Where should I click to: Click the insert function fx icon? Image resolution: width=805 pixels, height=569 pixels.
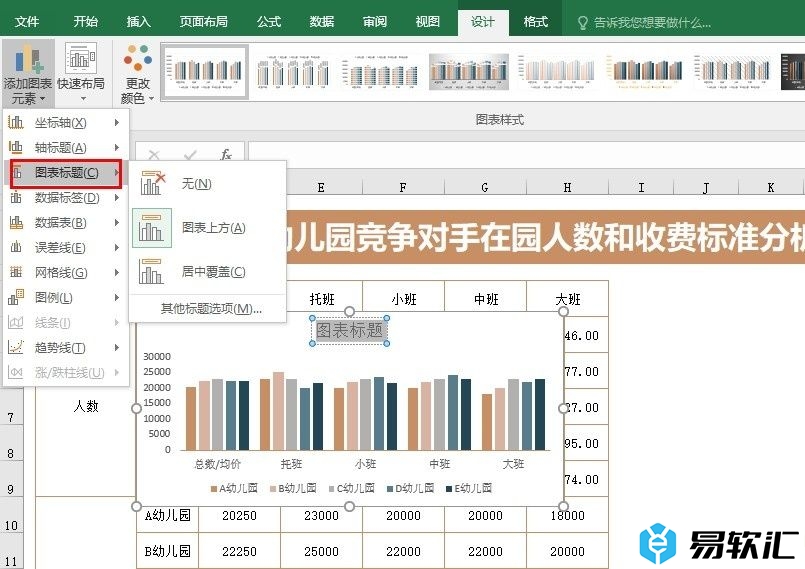tap(226, 155)
